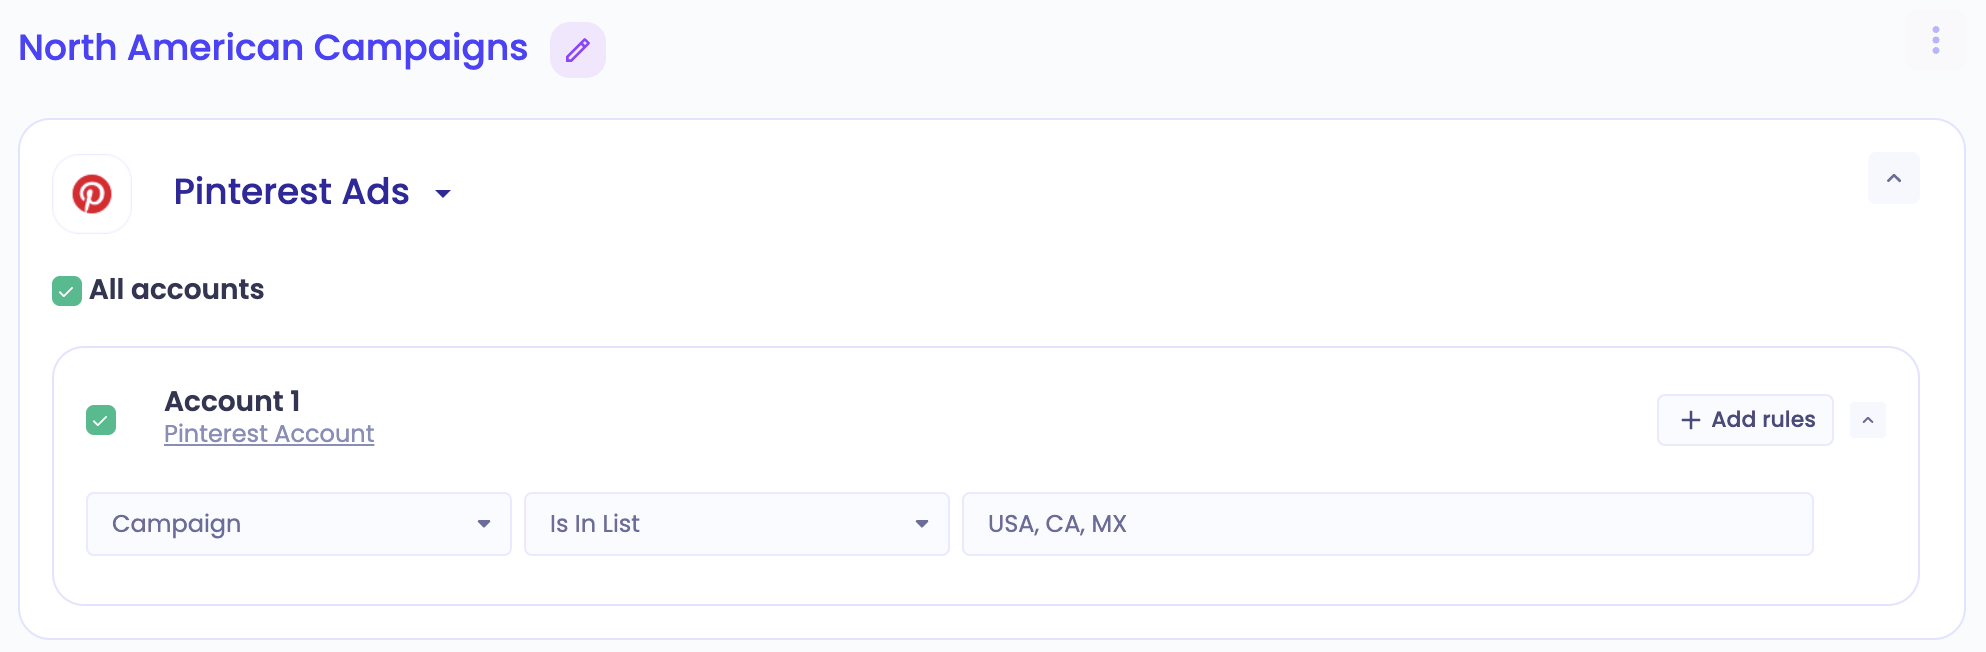Click the North American Campaigns title

[273, 48]
